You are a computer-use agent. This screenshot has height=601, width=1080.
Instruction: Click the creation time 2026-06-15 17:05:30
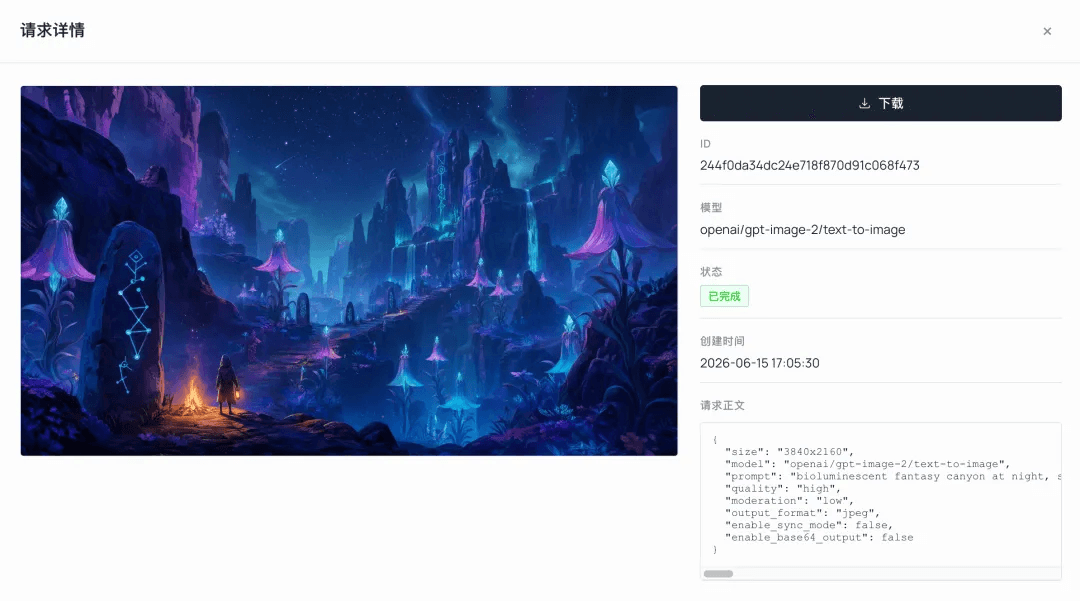(760, 363)
